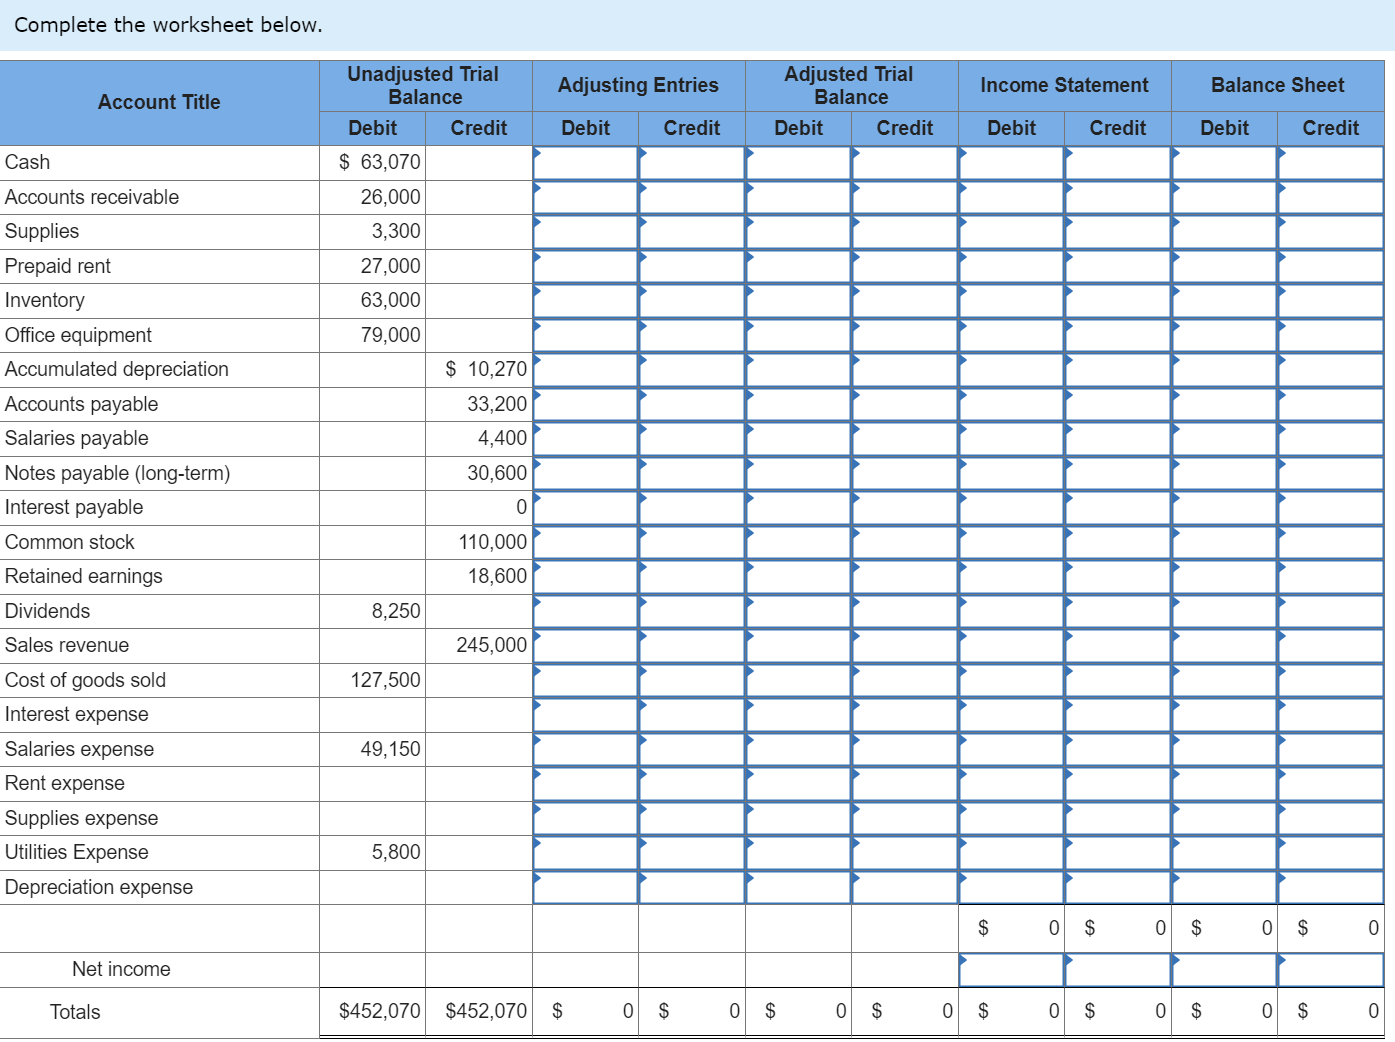Select Accounts payable Adjusted Trial Balance Credit cell
The image size is (1395, 1042).
[x=905, y=404]
